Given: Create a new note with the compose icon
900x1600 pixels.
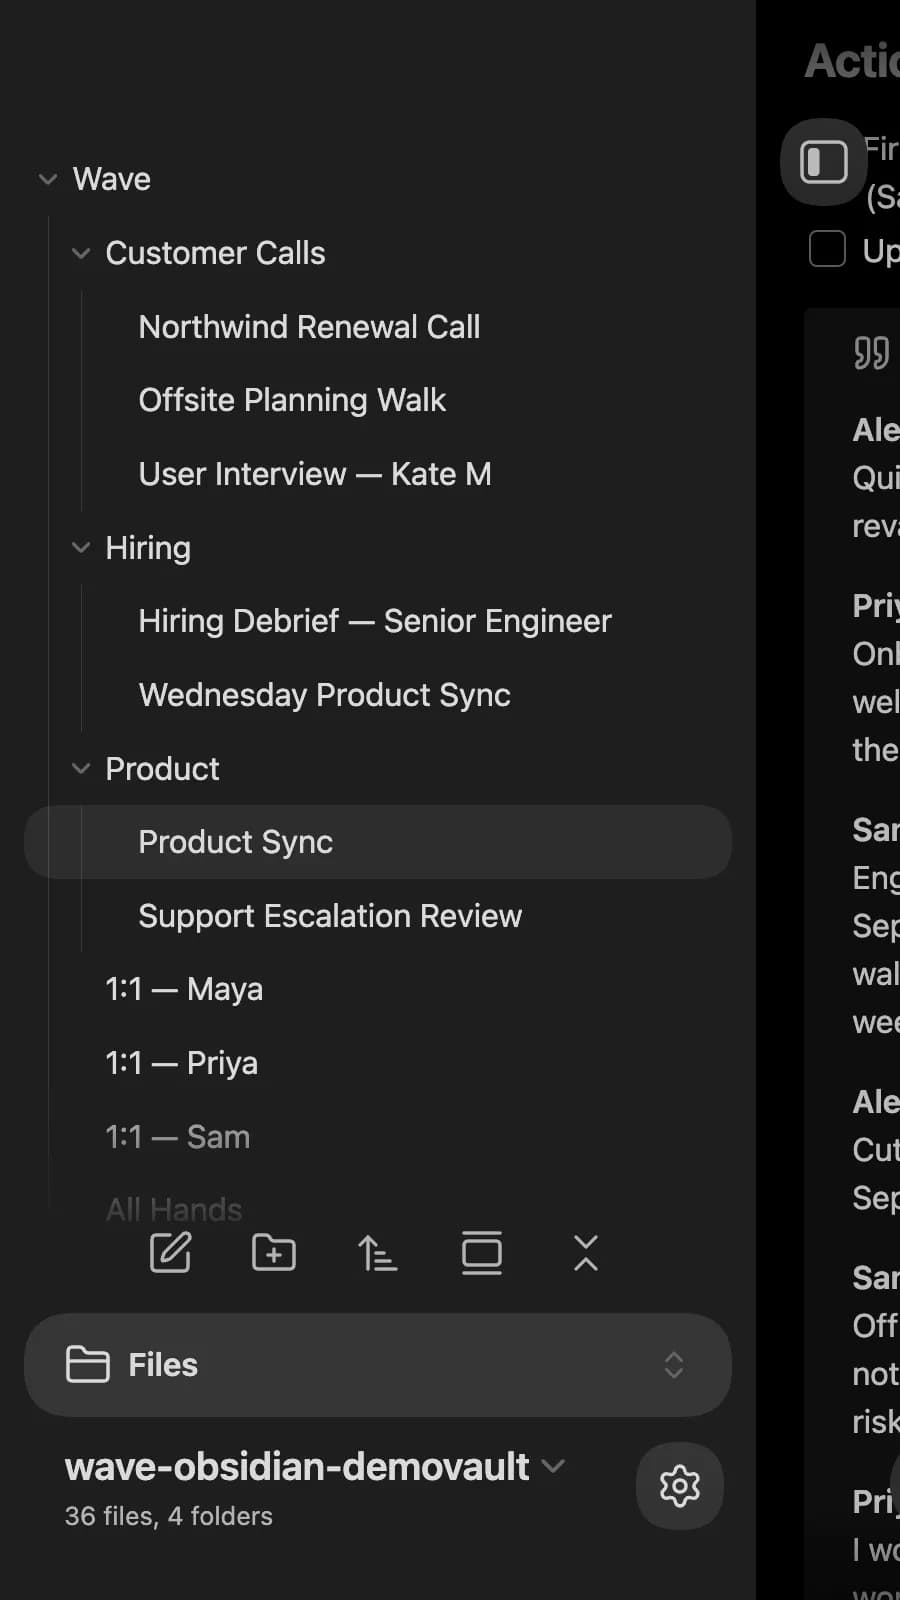Looking at the screenshot, I should (x=170, y=1252).
